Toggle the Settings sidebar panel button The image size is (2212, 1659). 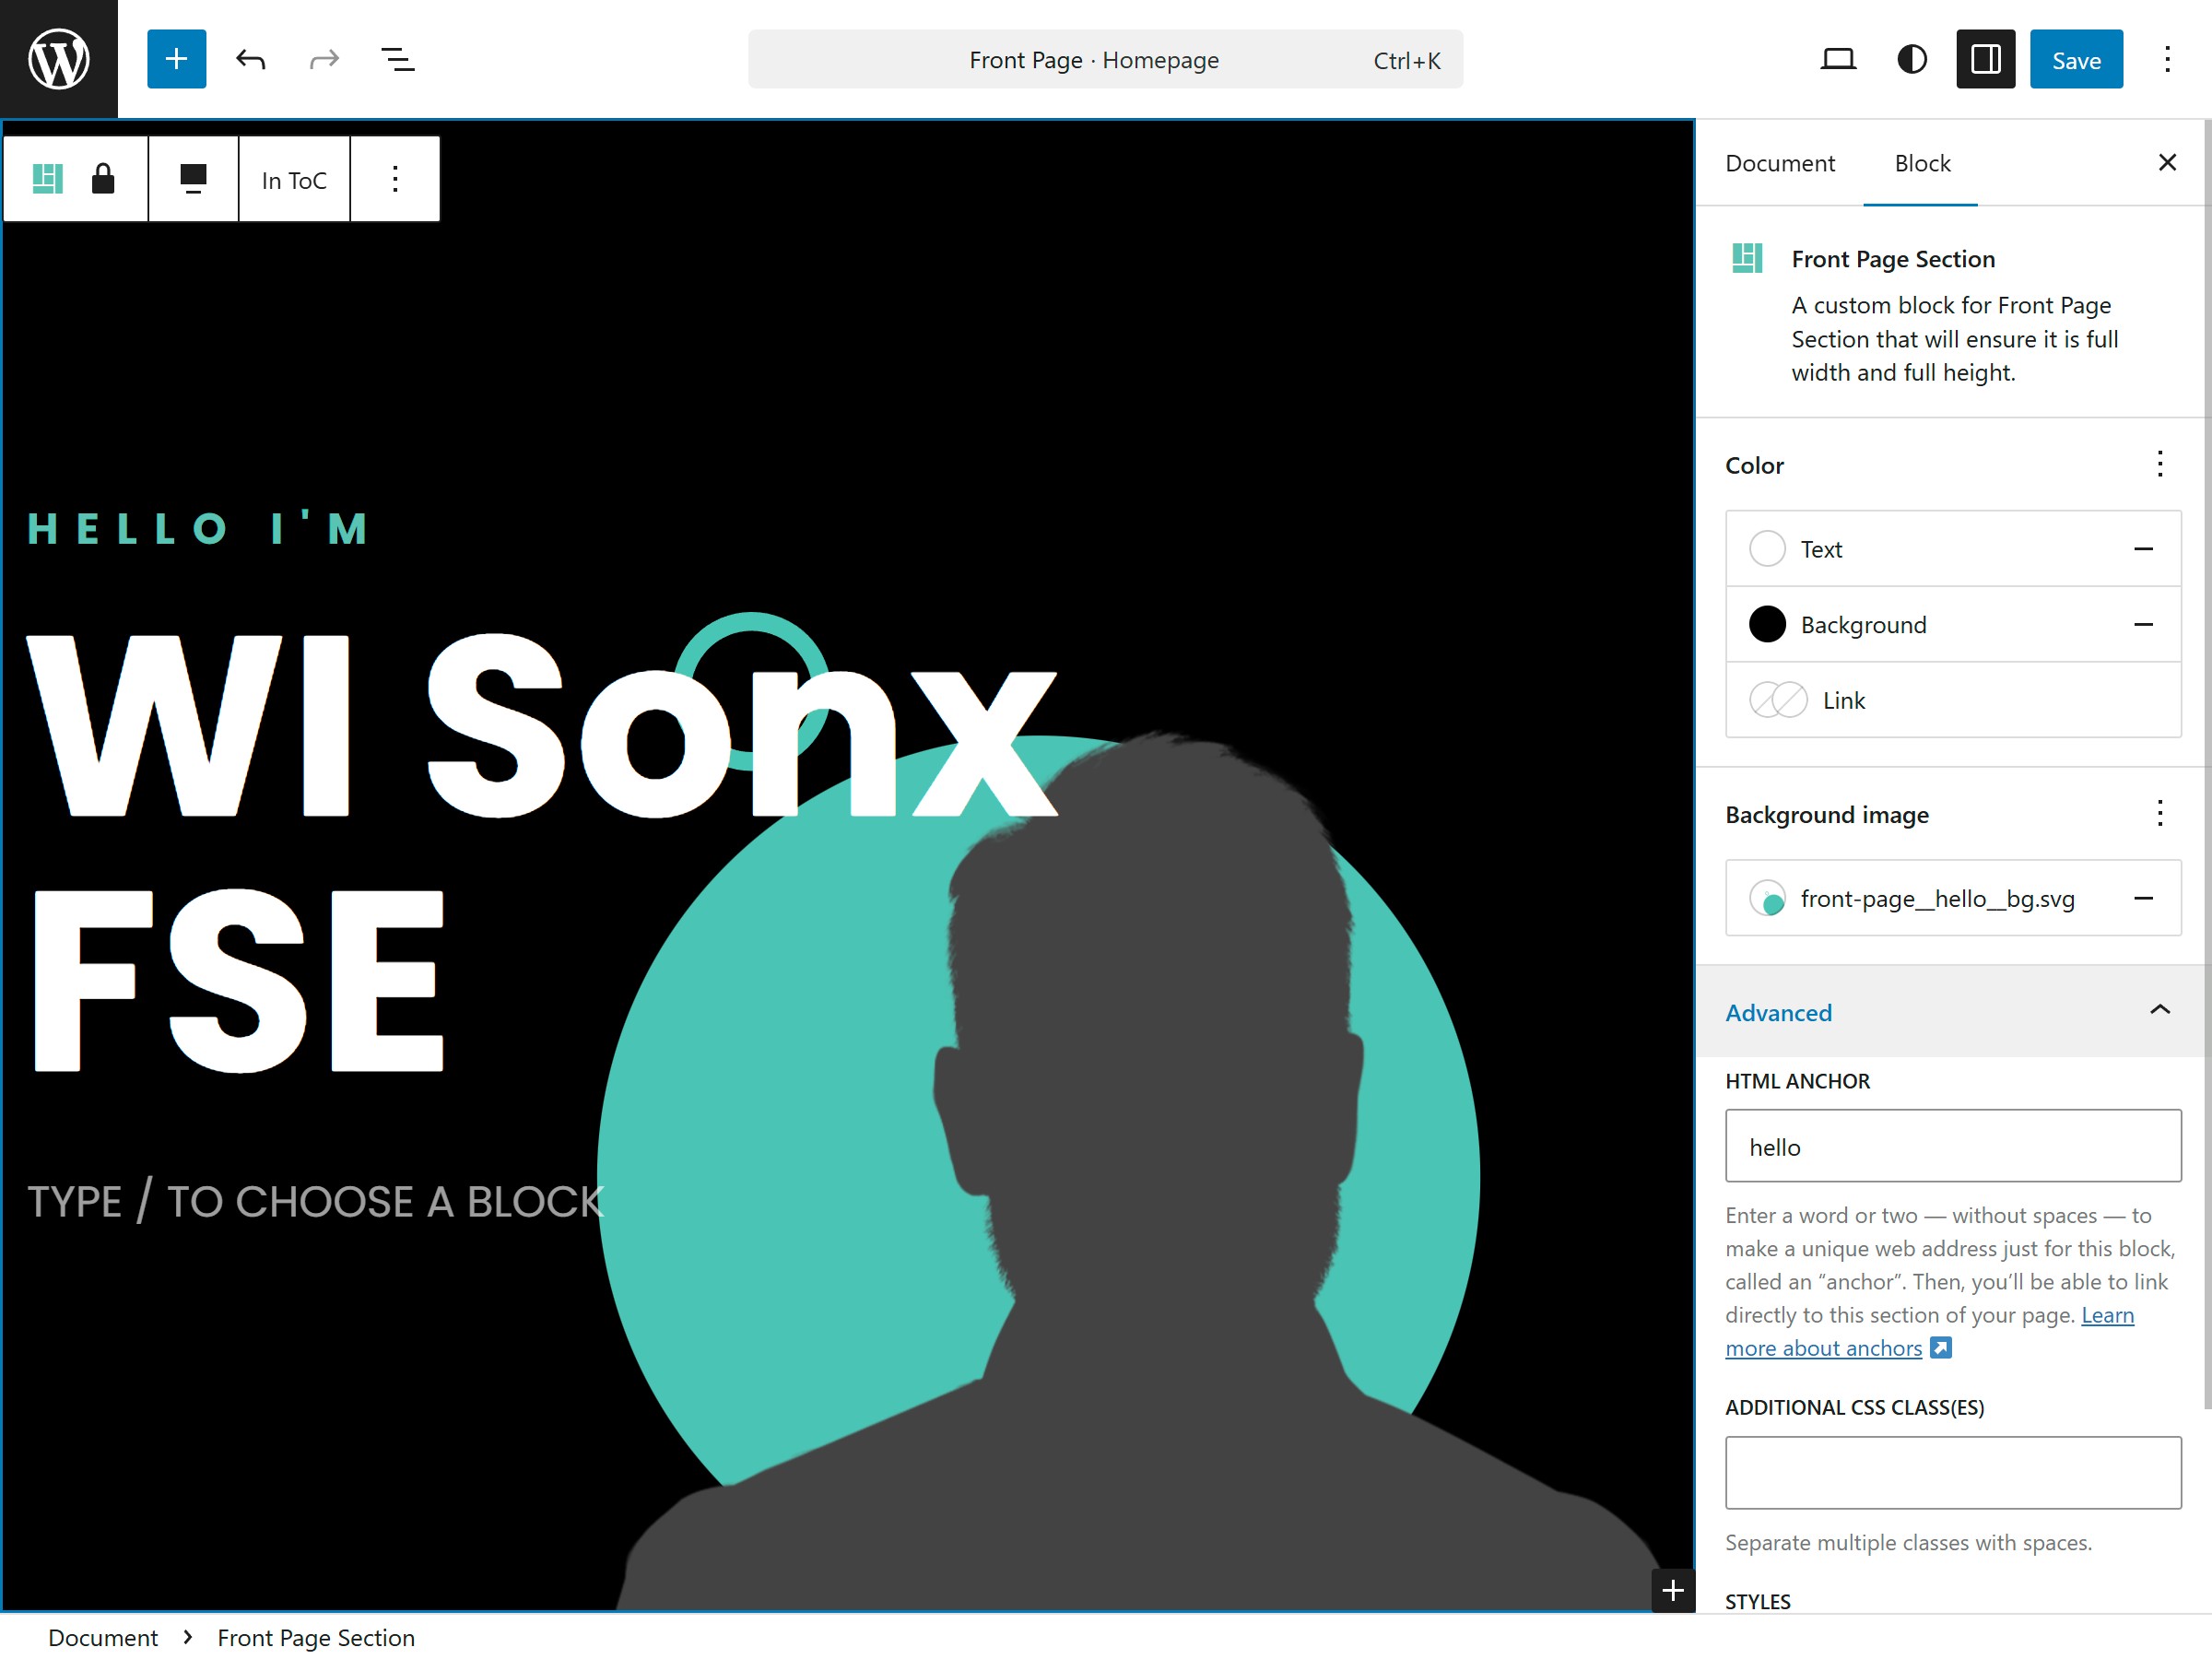tap(1985, 59)
